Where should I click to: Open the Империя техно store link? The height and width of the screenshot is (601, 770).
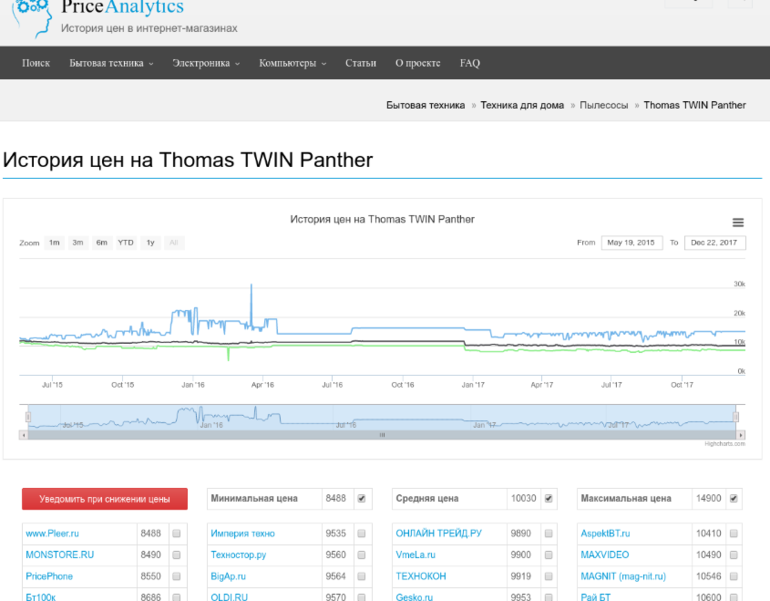pos(243,533)
